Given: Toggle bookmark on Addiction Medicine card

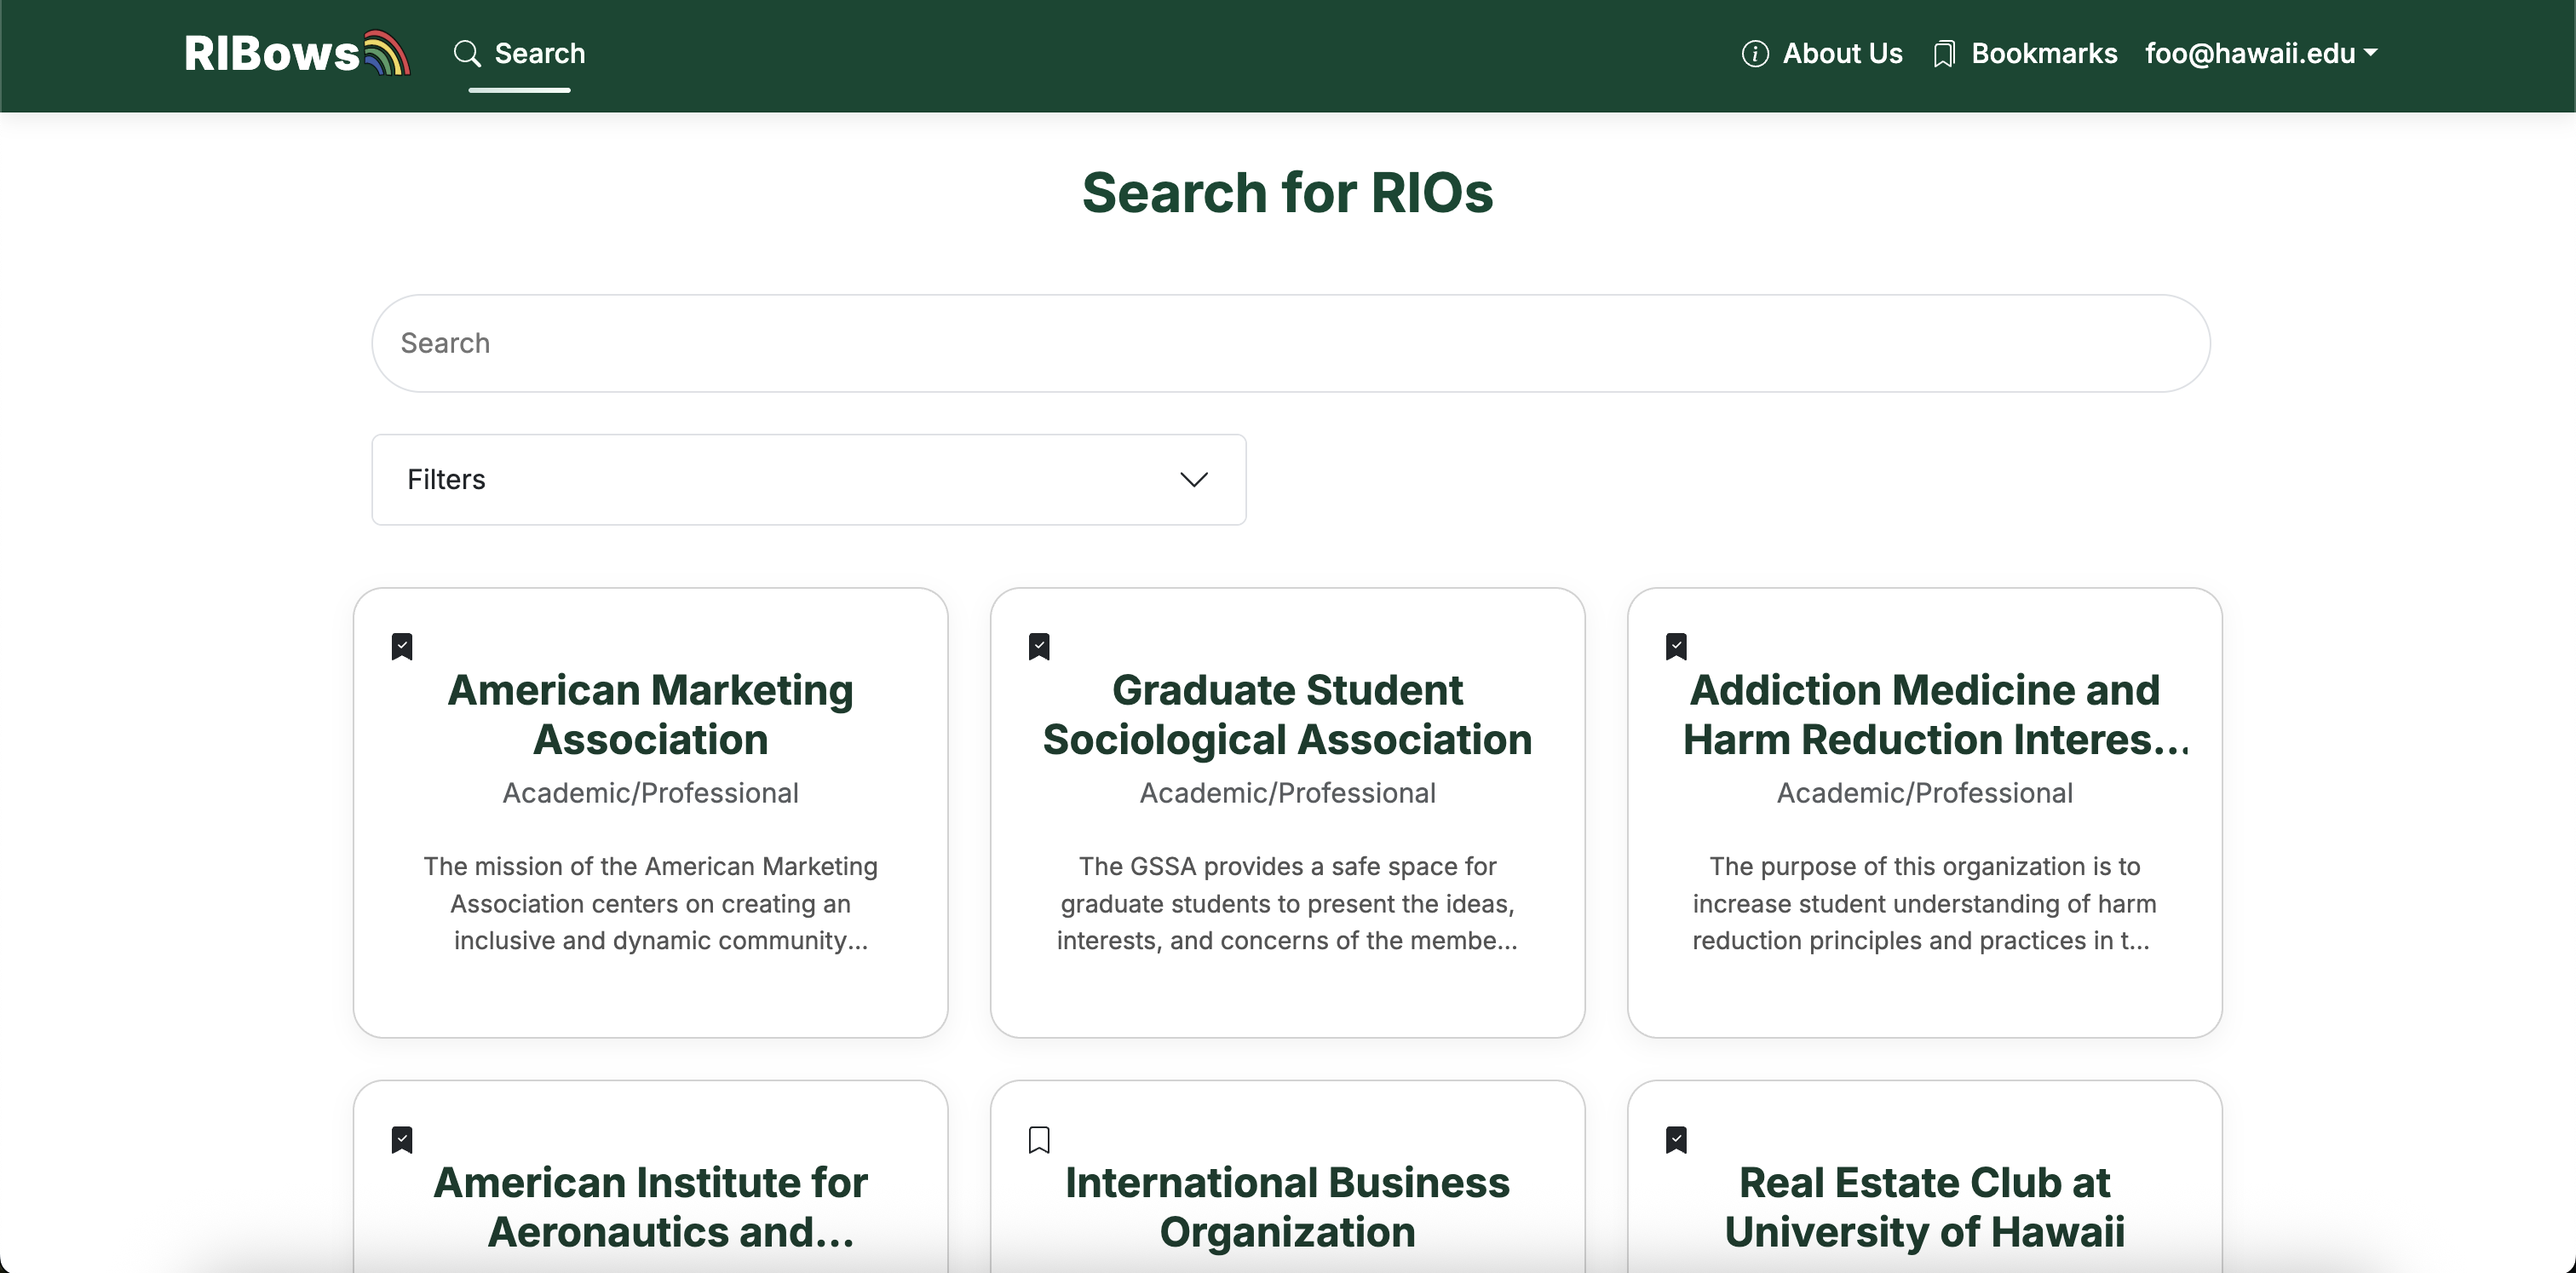Looking at the screenshot, I should click(1676, 646).
